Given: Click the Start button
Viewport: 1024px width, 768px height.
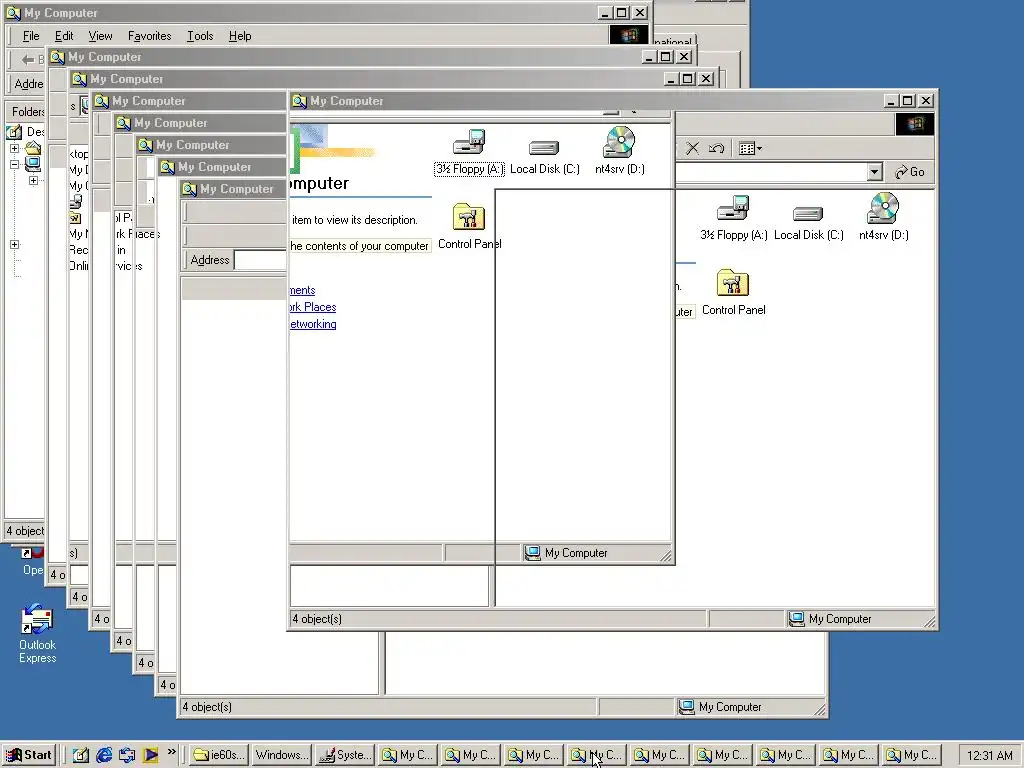Looking at the screenshot, I should 29,755.
